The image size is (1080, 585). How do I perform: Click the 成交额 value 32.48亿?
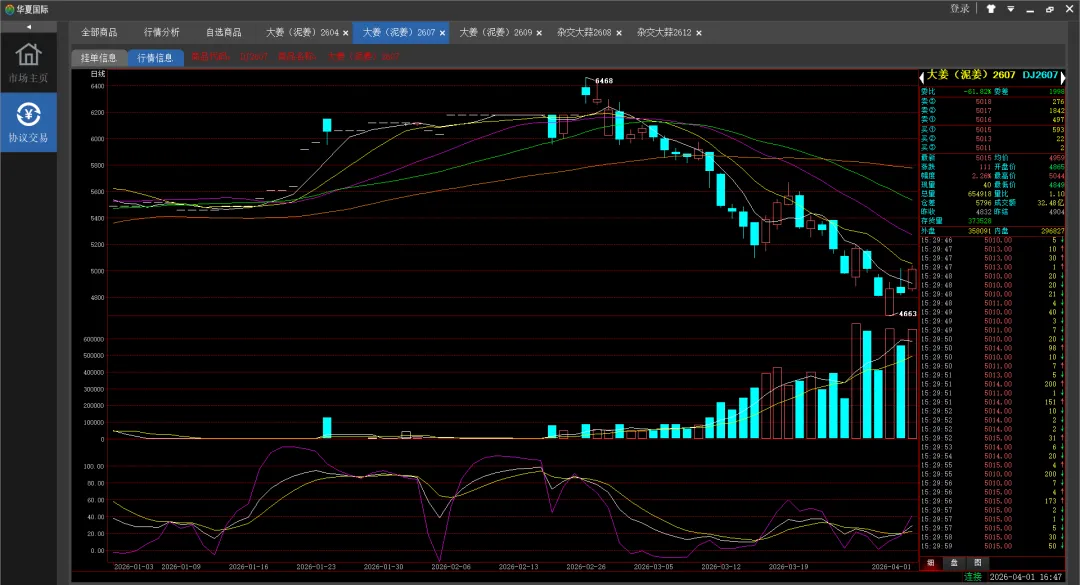(1051, 203)
